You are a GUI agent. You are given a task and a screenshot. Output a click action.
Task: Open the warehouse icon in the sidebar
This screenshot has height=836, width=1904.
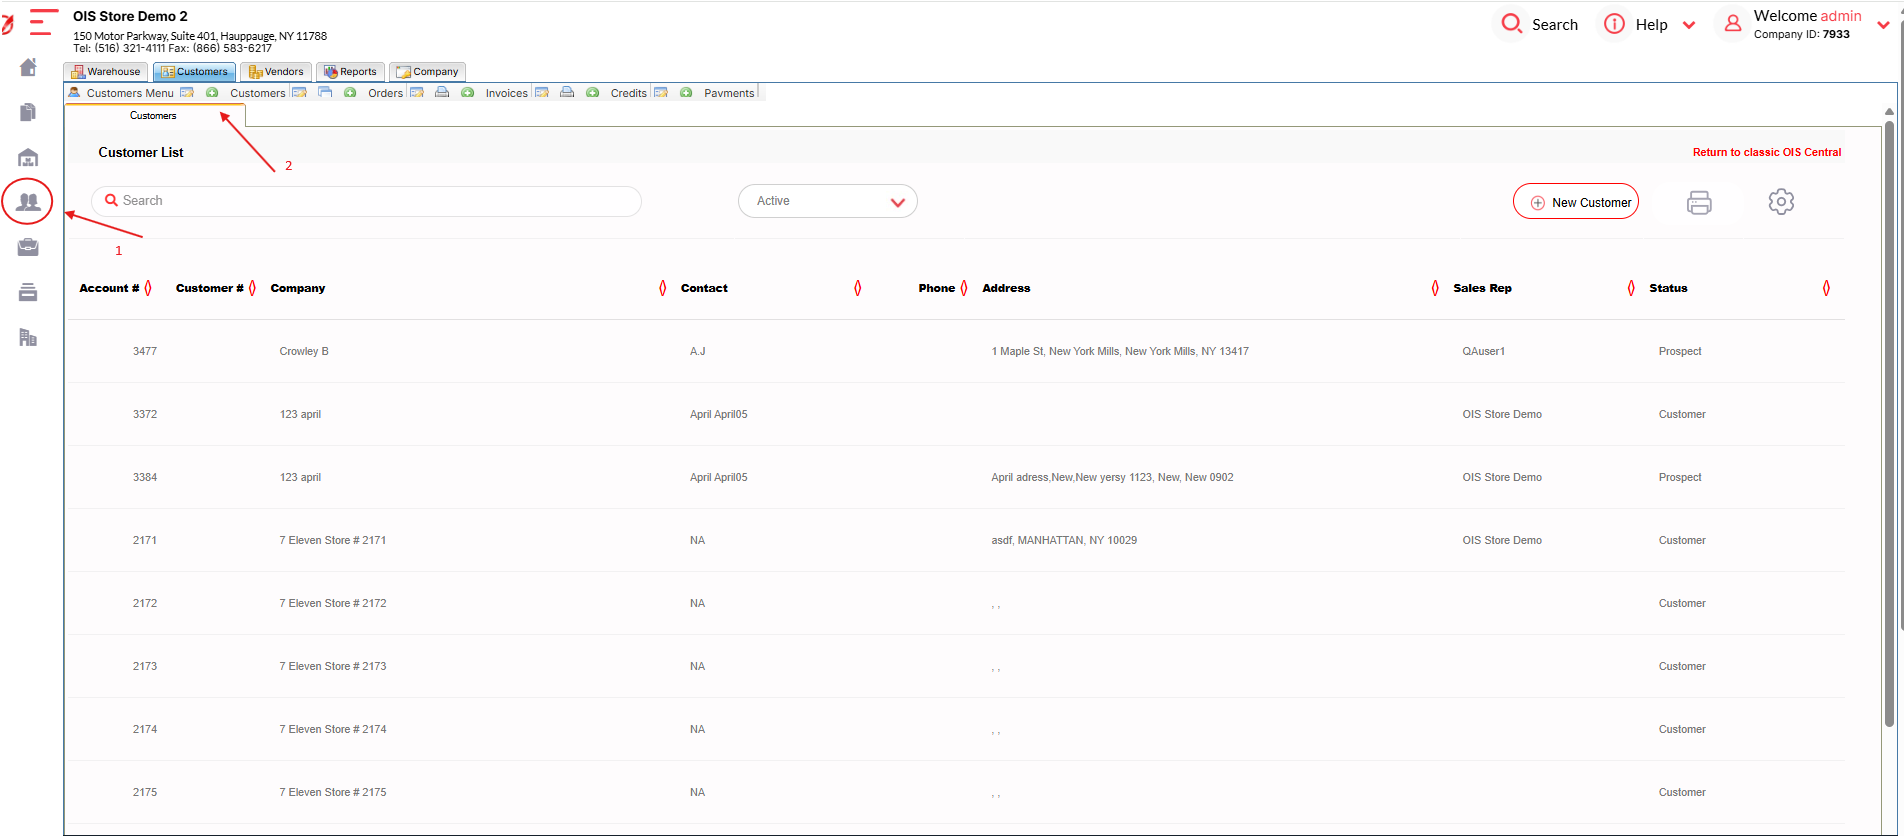[x=28, y=157]
